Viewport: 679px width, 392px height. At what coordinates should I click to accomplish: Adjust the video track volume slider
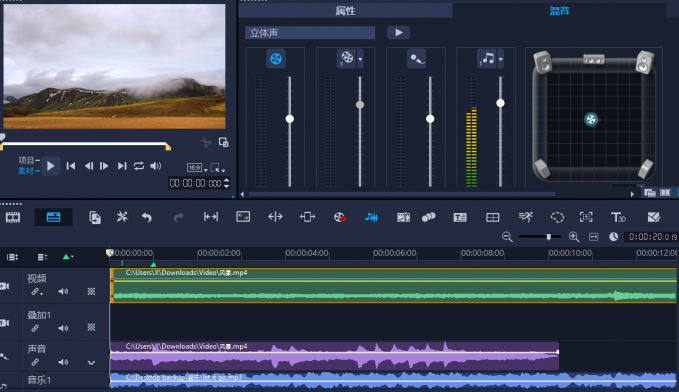[x=290, y=119]
